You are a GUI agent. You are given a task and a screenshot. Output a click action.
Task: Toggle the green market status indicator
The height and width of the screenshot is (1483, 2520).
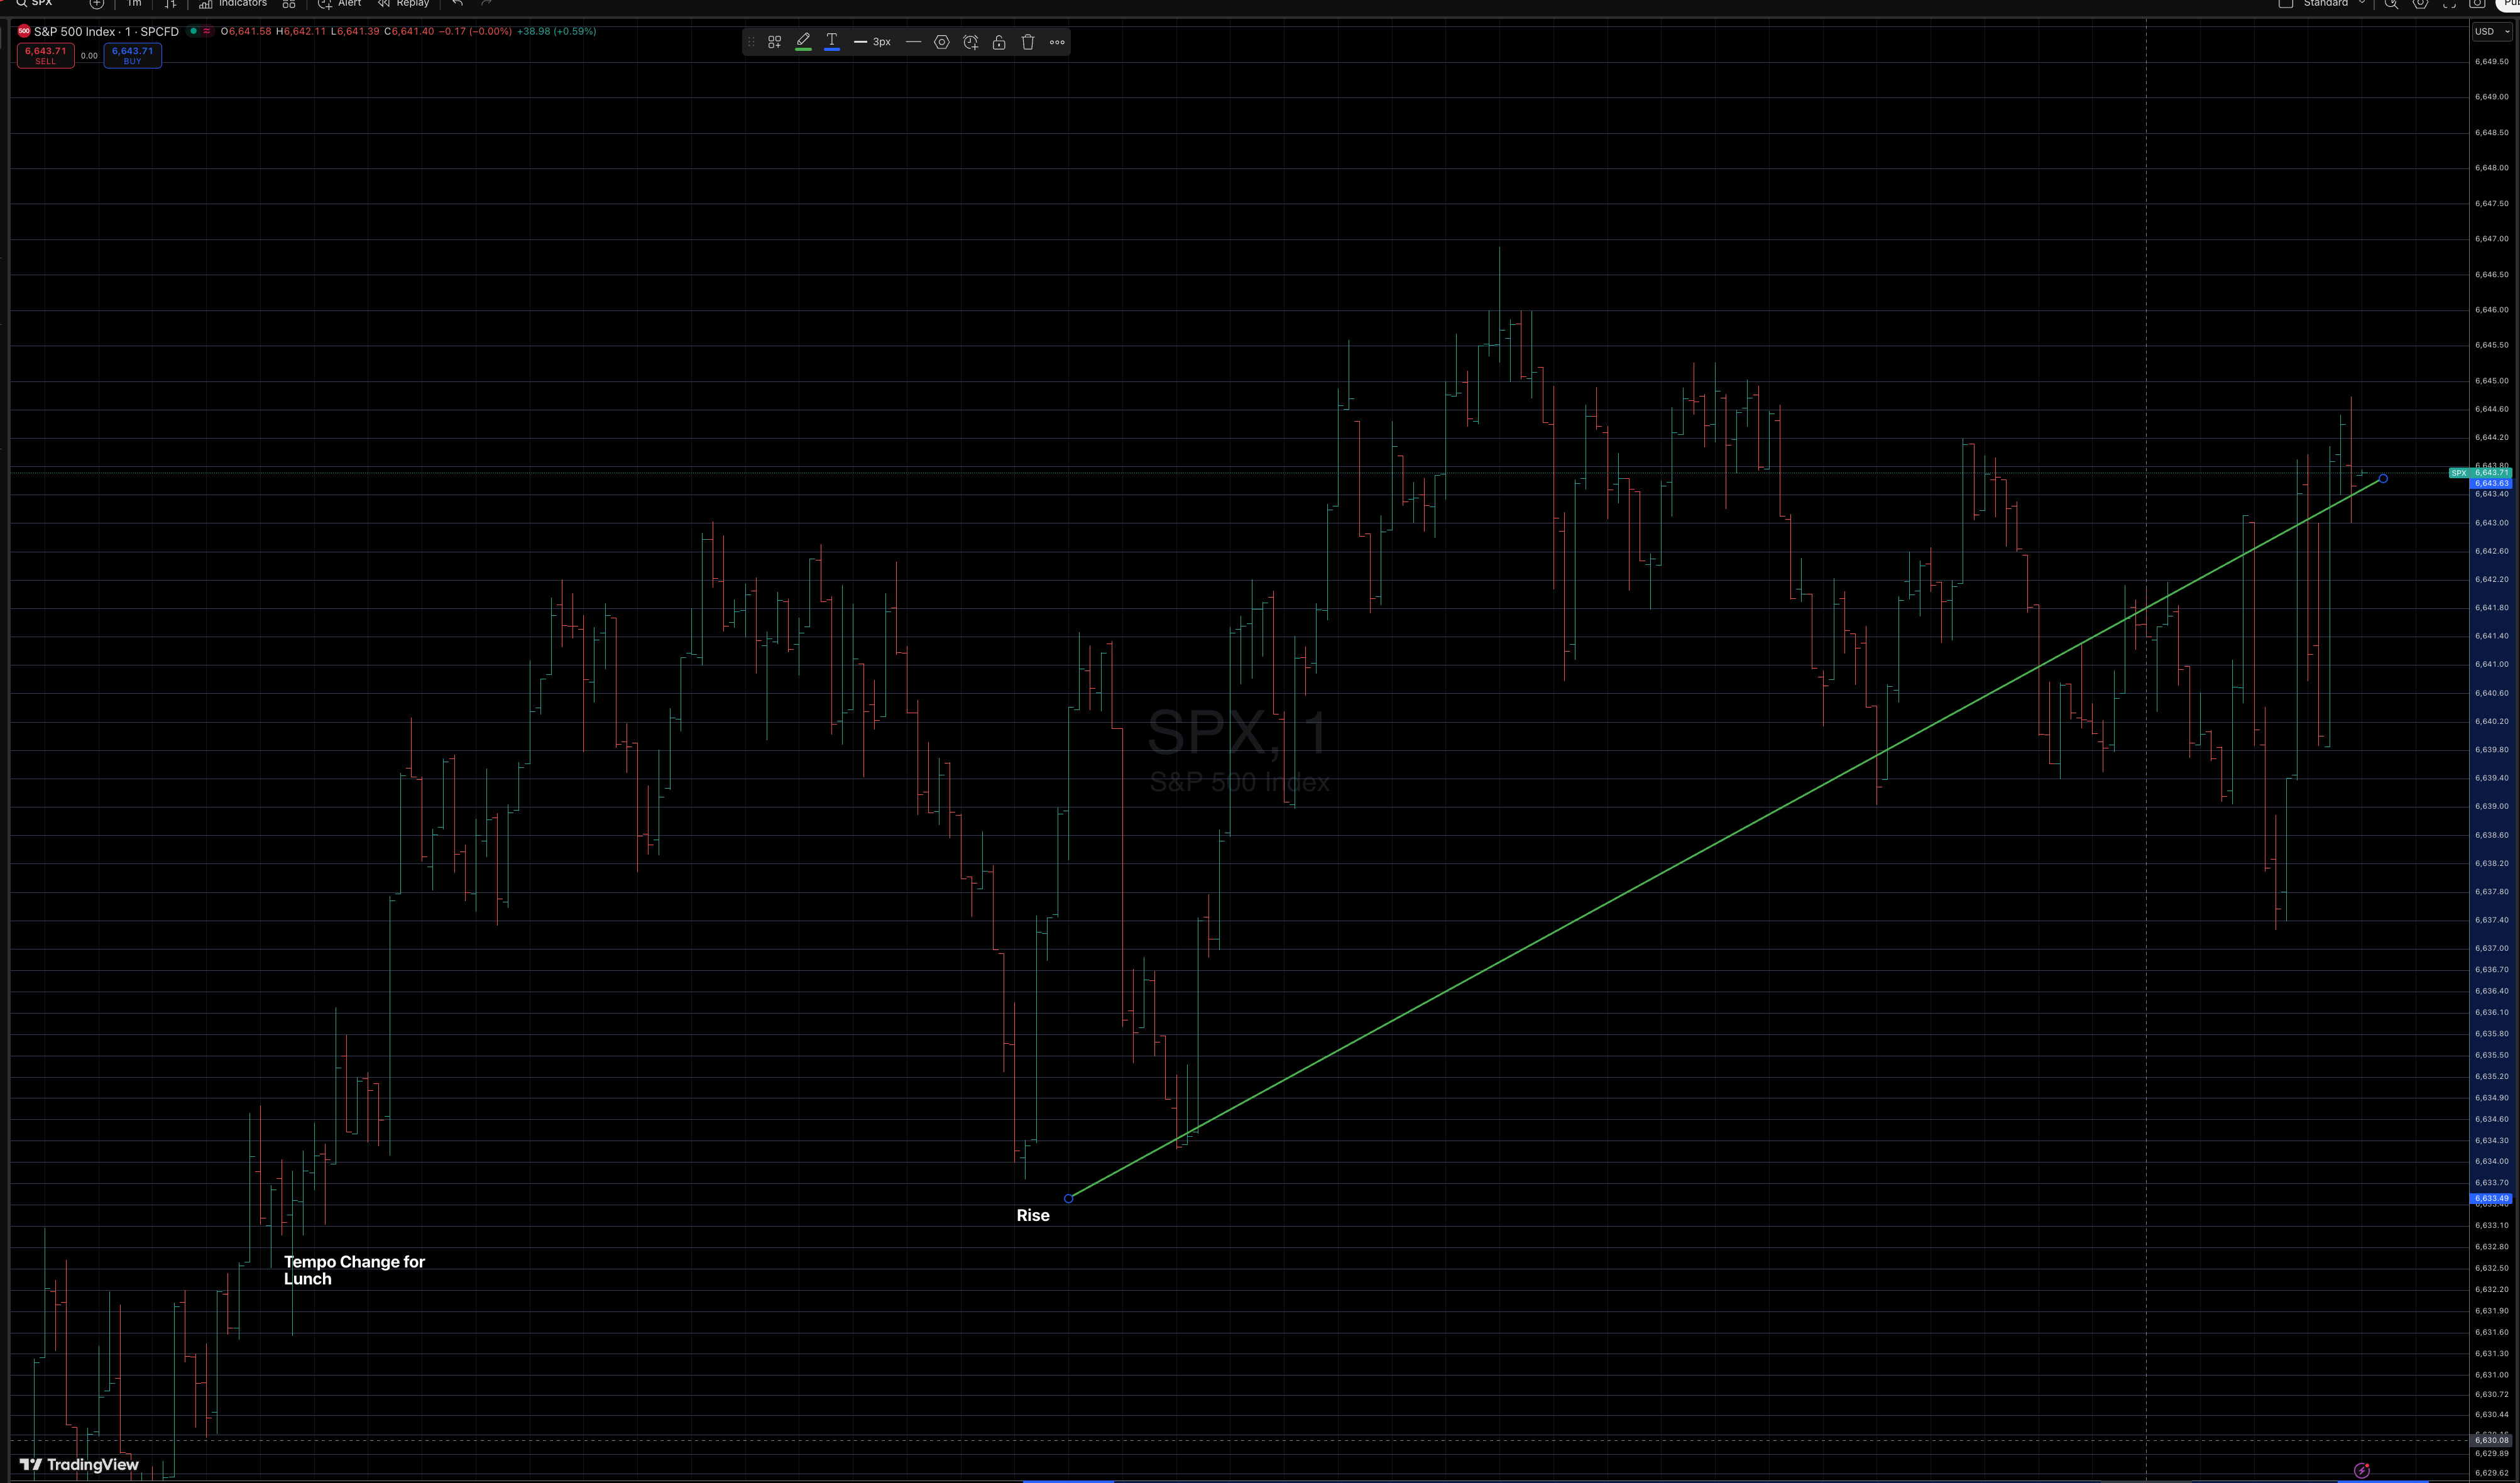pos(193,31)
